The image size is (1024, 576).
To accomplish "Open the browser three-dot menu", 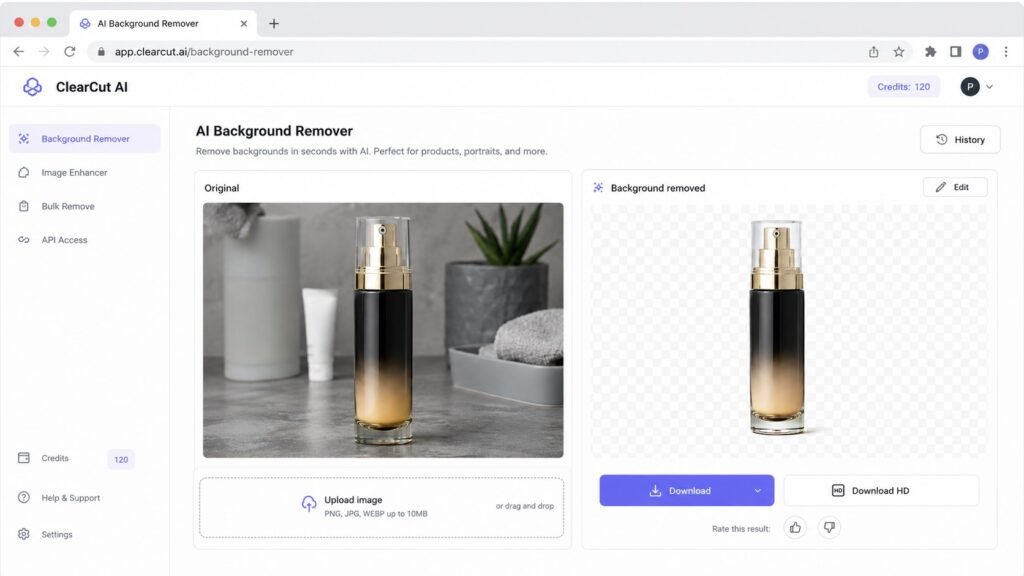I will point(1006,52).
